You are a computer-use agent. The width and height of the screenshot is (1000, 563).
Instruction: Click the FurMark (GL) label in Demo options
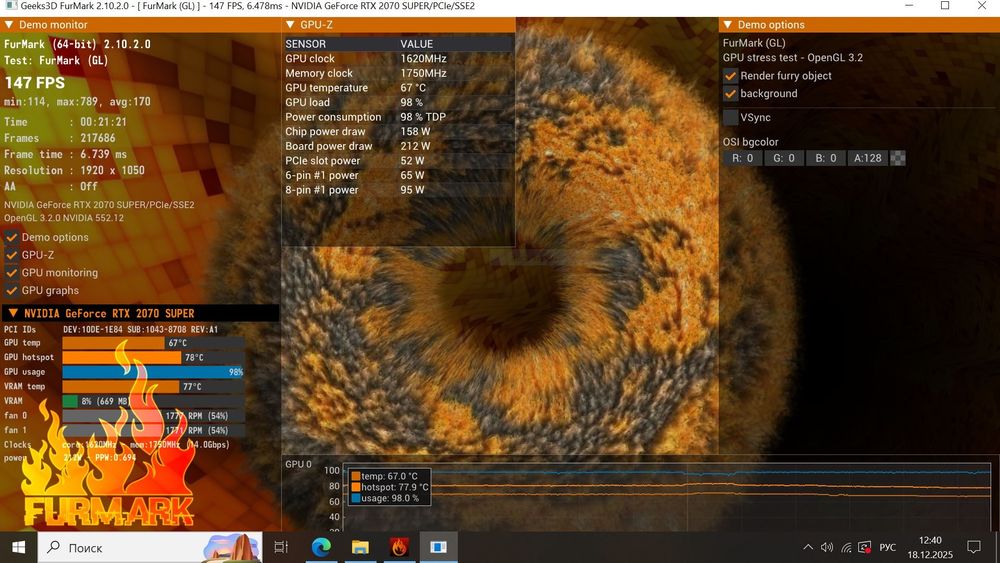tap(754, 43)
